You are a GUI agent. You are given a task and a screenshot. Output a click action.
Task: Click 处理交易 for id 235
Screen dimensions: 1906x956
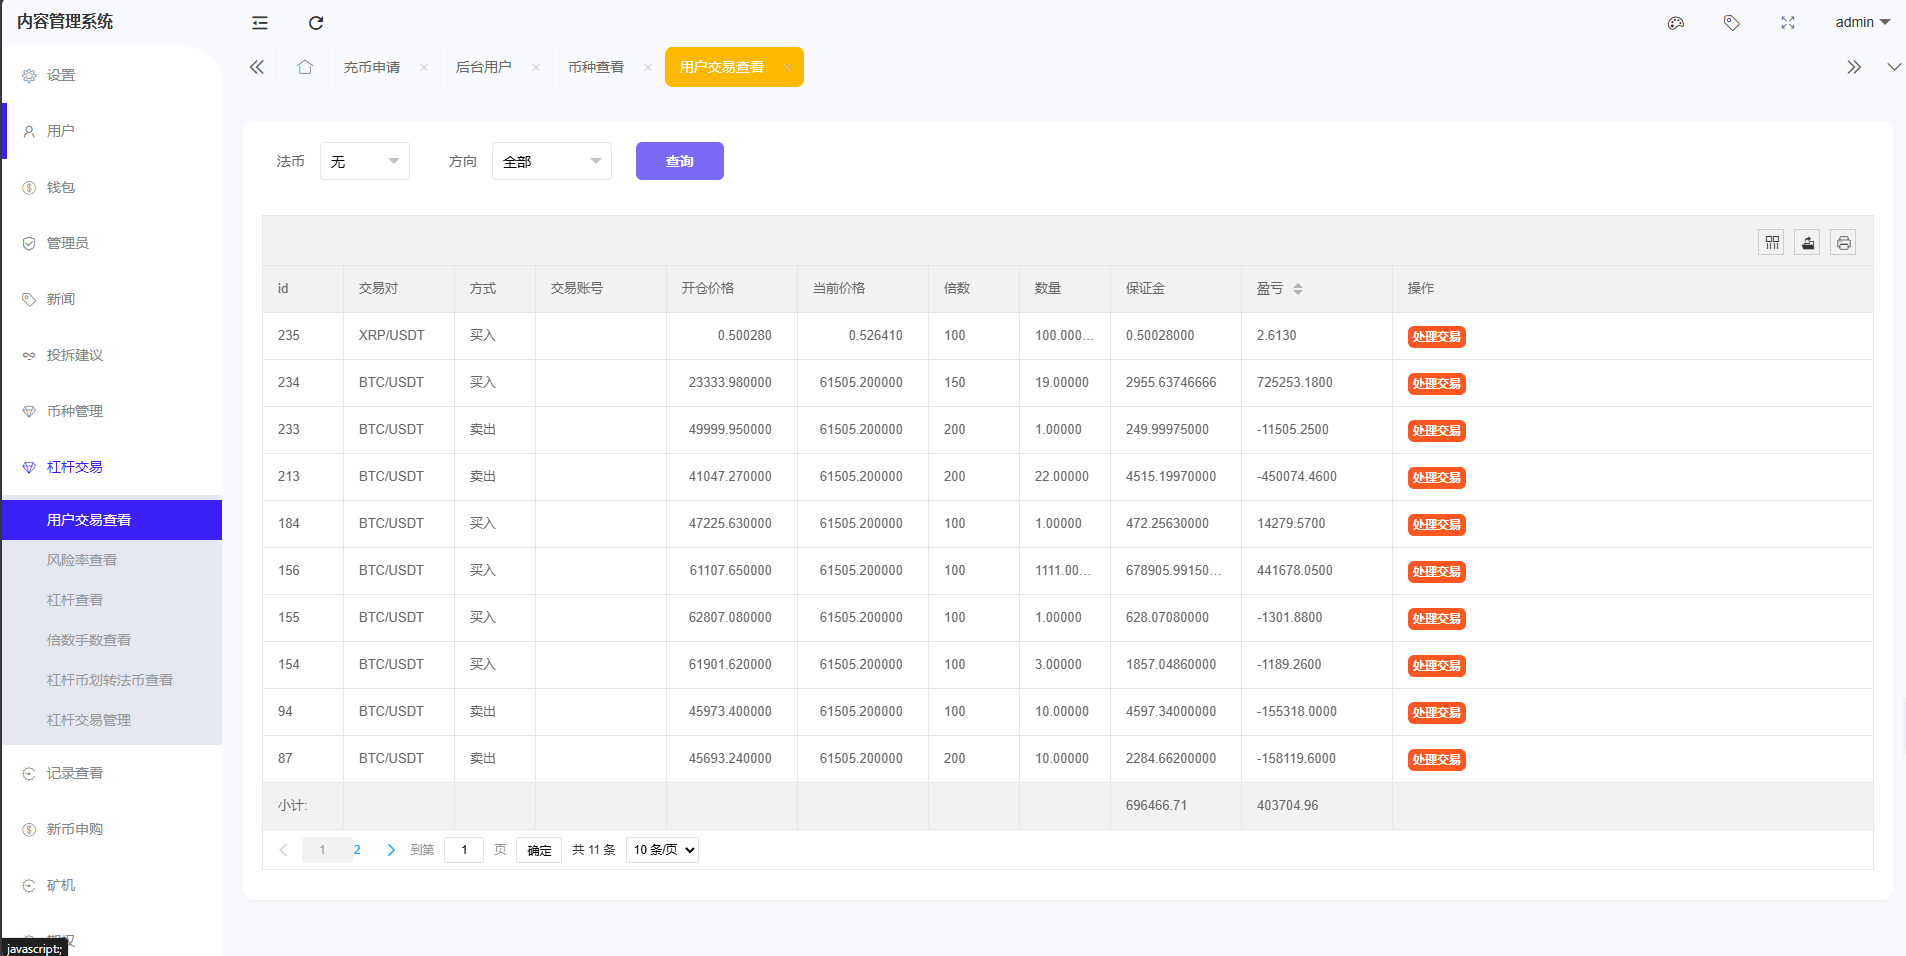[x=1436, y=337]
